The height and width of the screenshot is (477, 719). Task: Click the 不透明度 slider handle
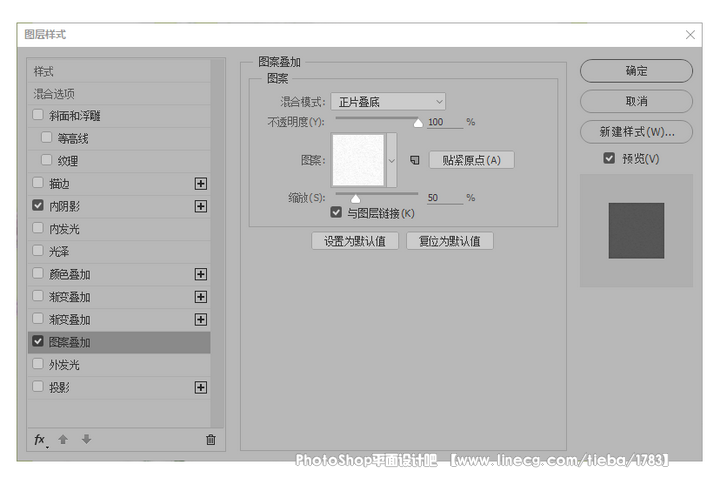click(418, 122)
